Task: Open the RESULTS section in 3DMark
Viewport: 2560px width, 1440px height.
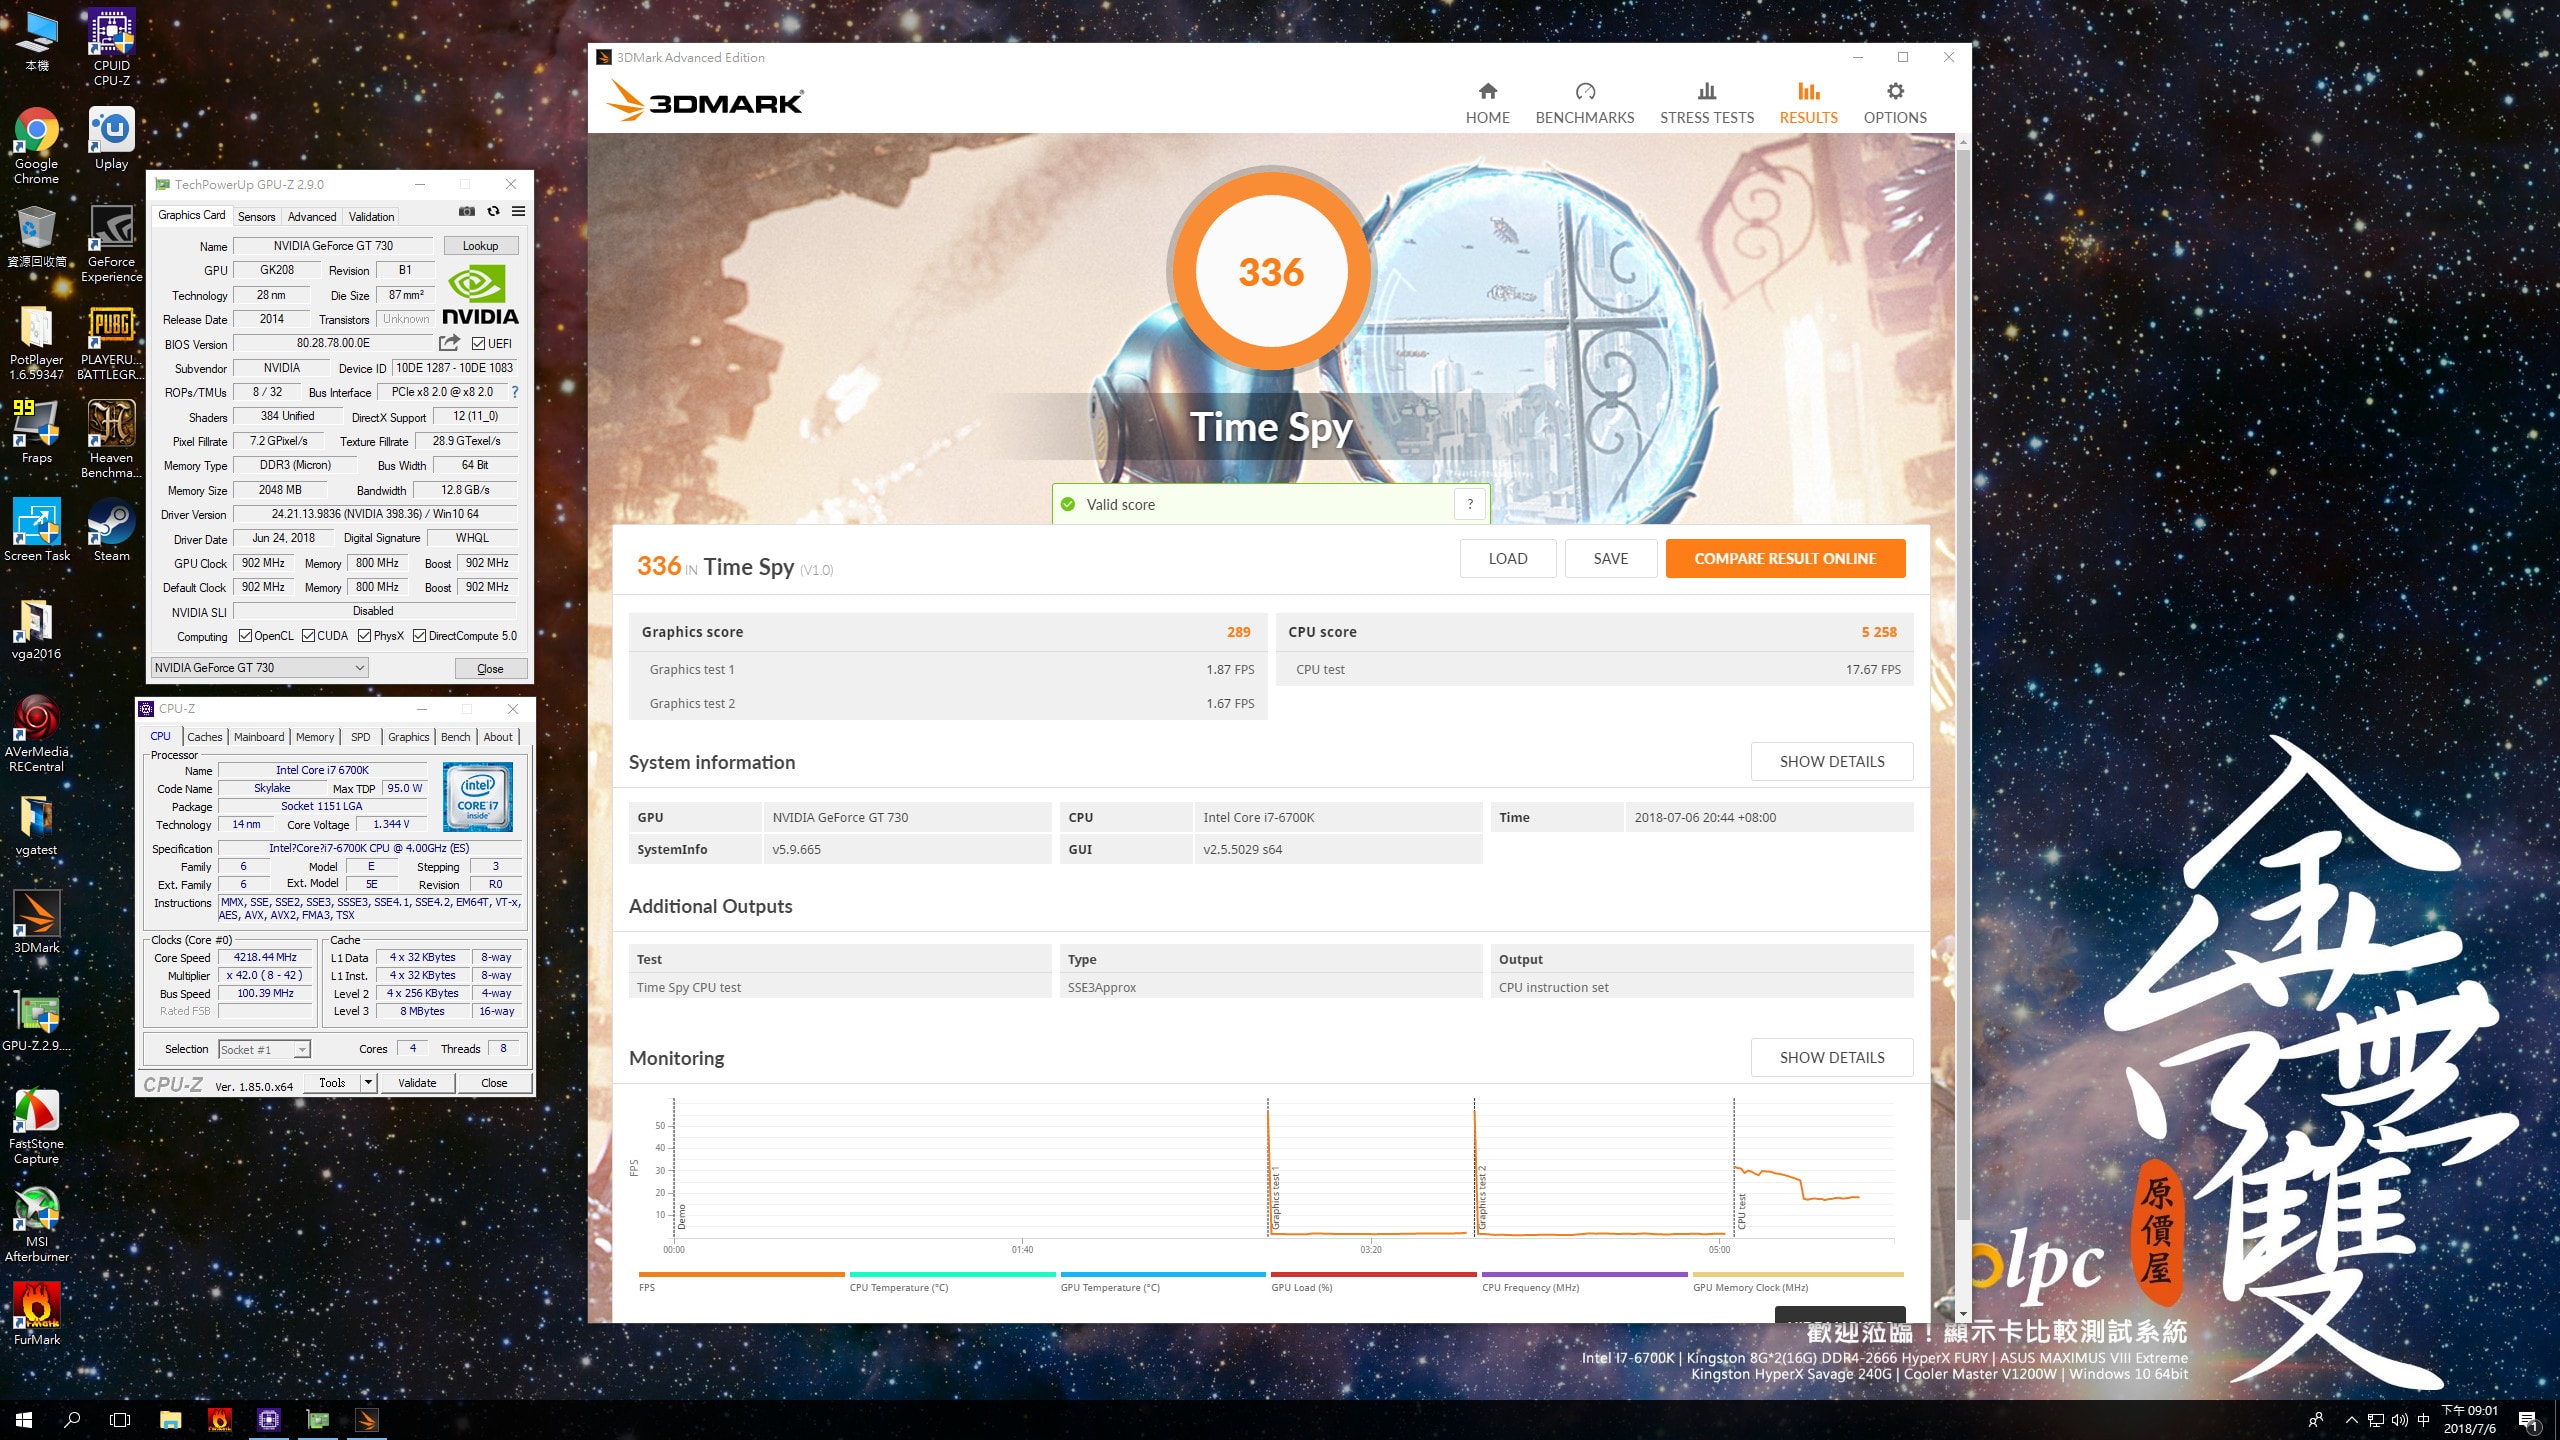Action: click(x=1808, y=104)
